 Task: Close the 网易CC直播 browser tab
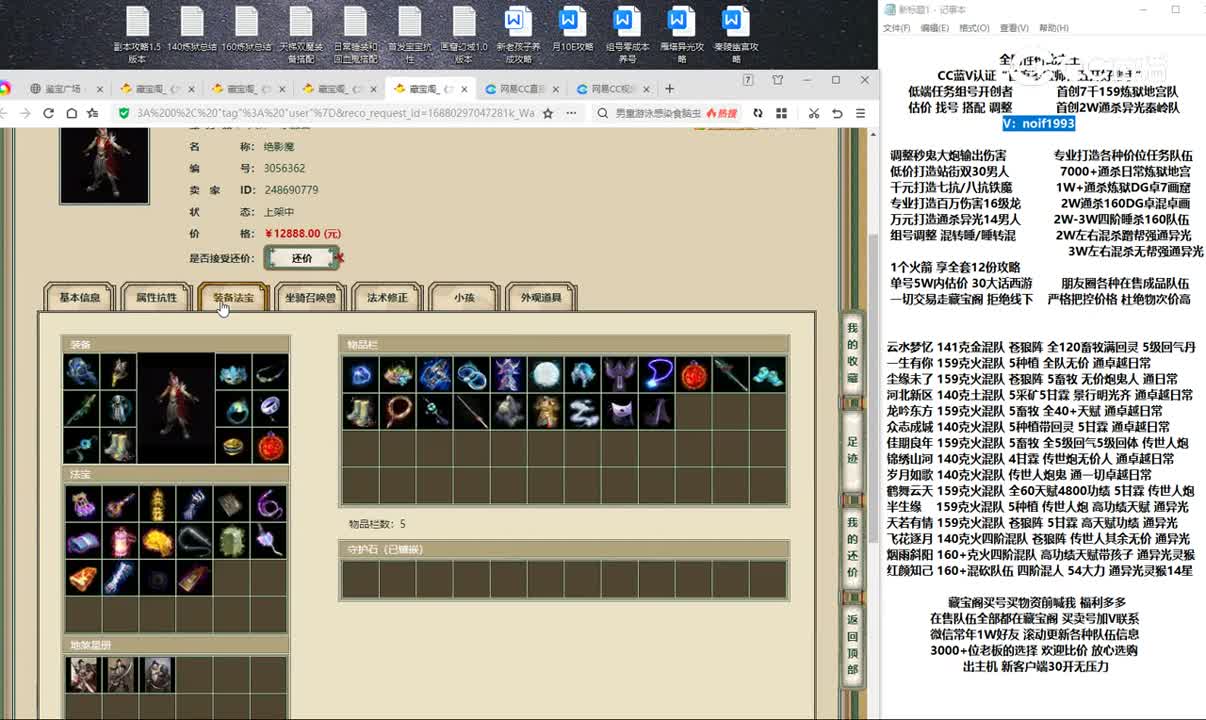[558, 89]
